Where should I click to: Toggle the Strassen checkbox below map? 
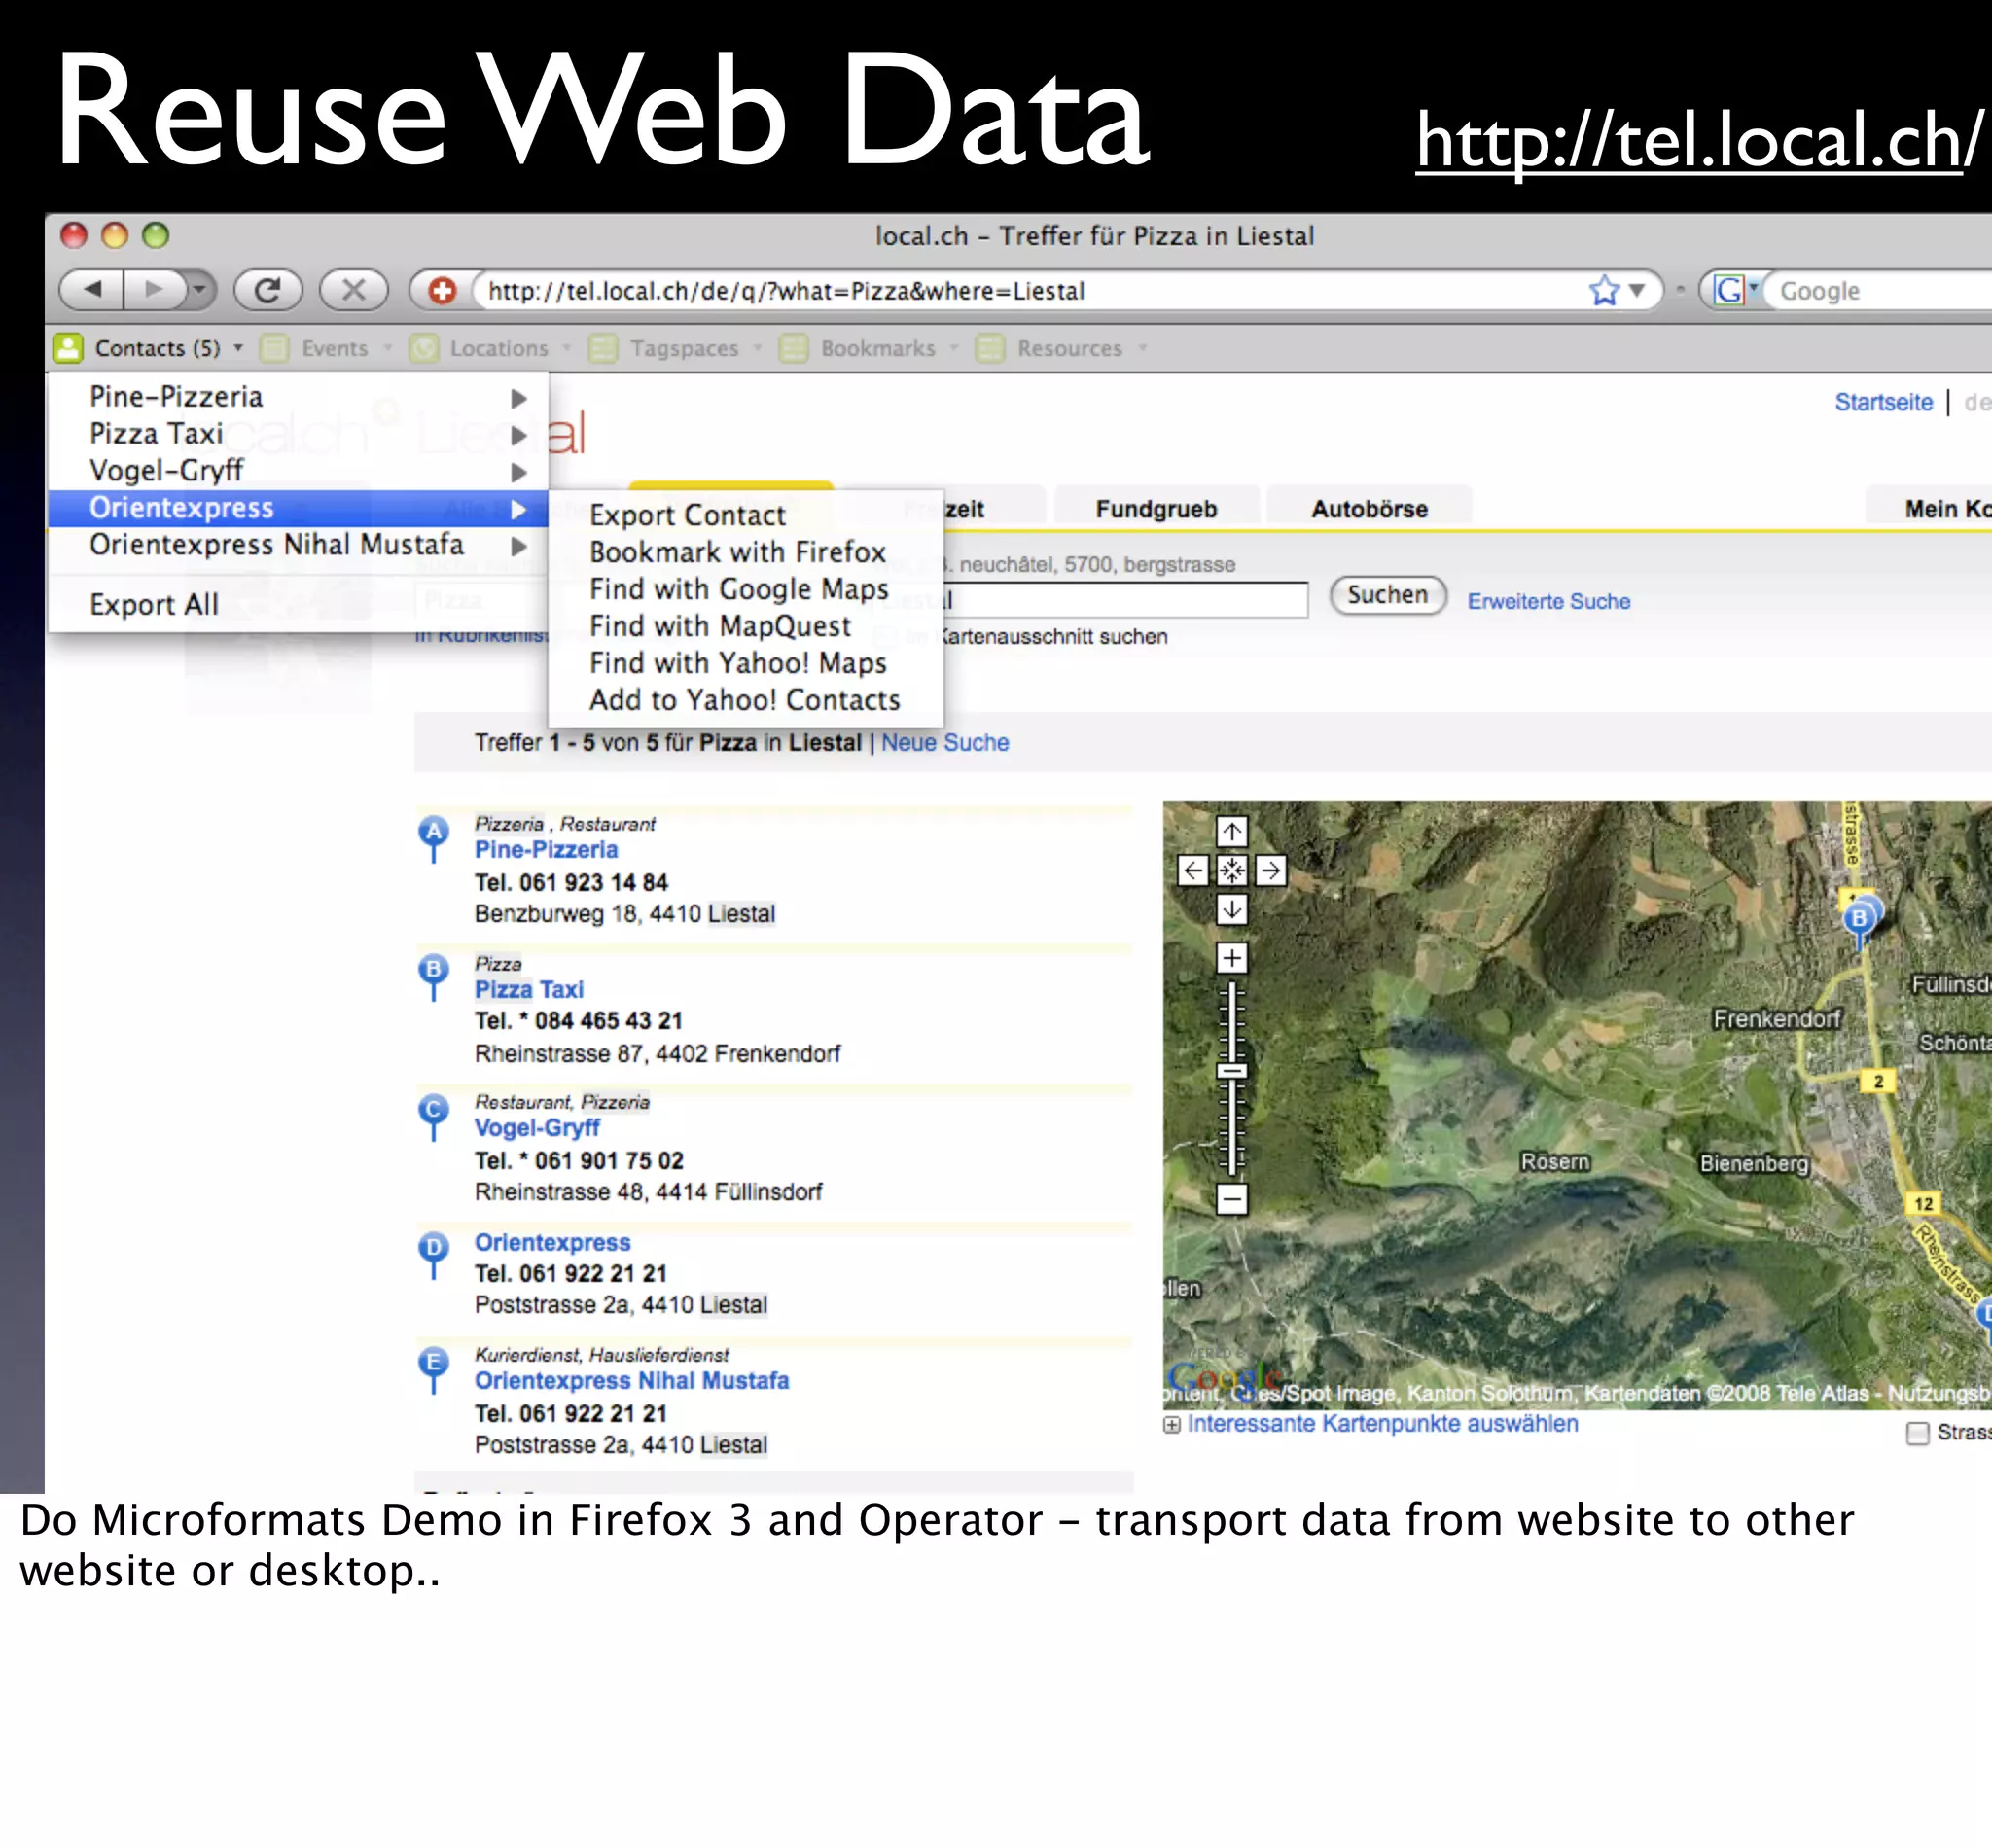[1917, 1433]
